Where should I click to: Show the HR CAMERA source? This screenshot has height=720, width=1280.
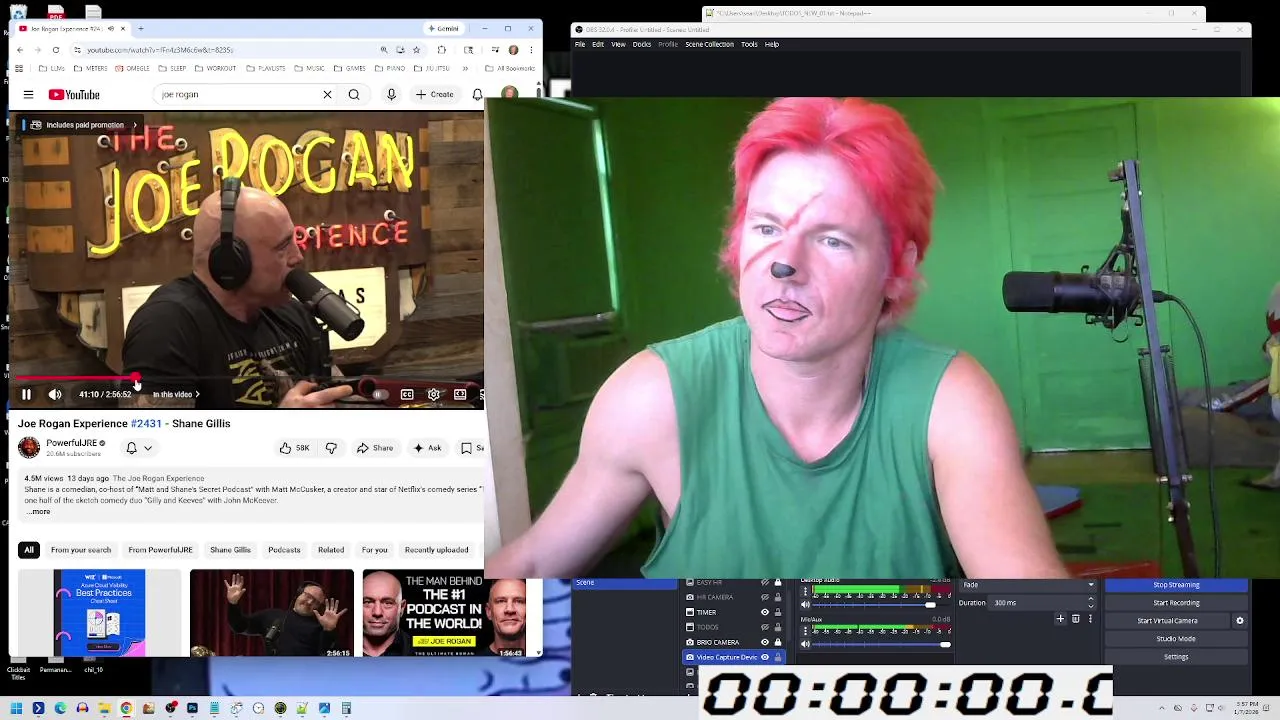coord(765,597)
